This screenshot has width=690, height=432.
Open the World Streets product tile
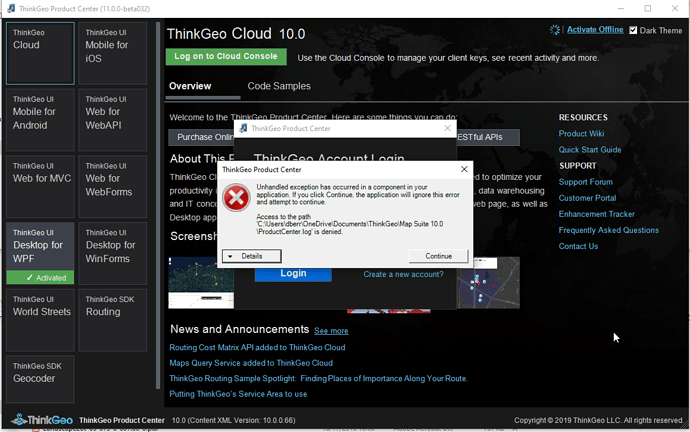(x=40, y=320)
